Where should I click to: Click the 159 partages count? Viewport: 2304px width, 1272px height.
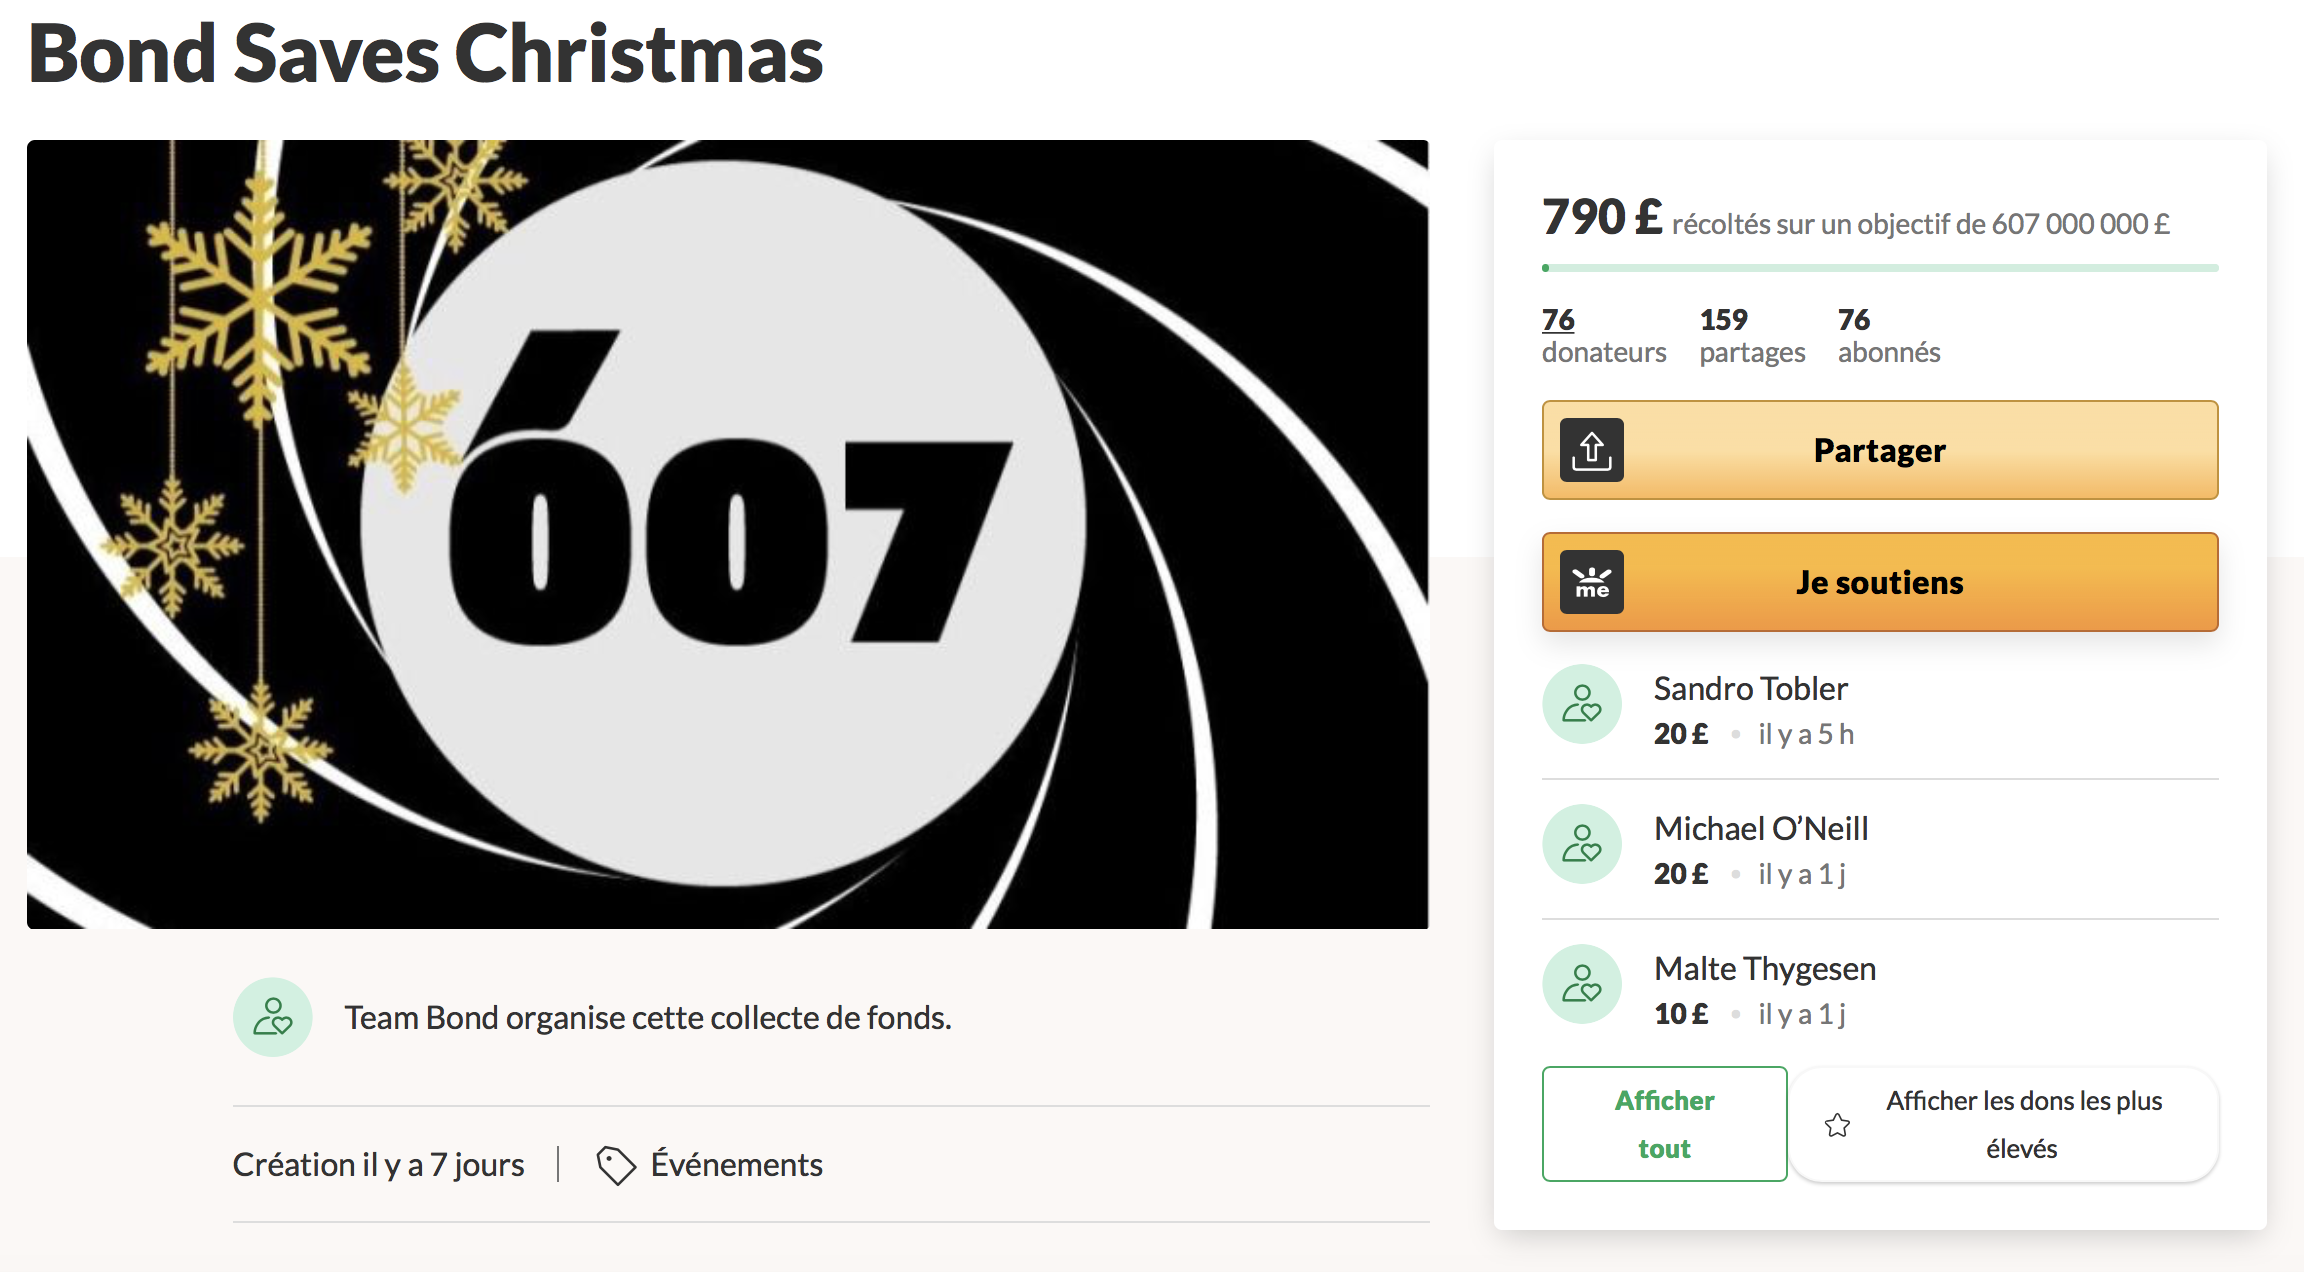(x=1752, y=336)
